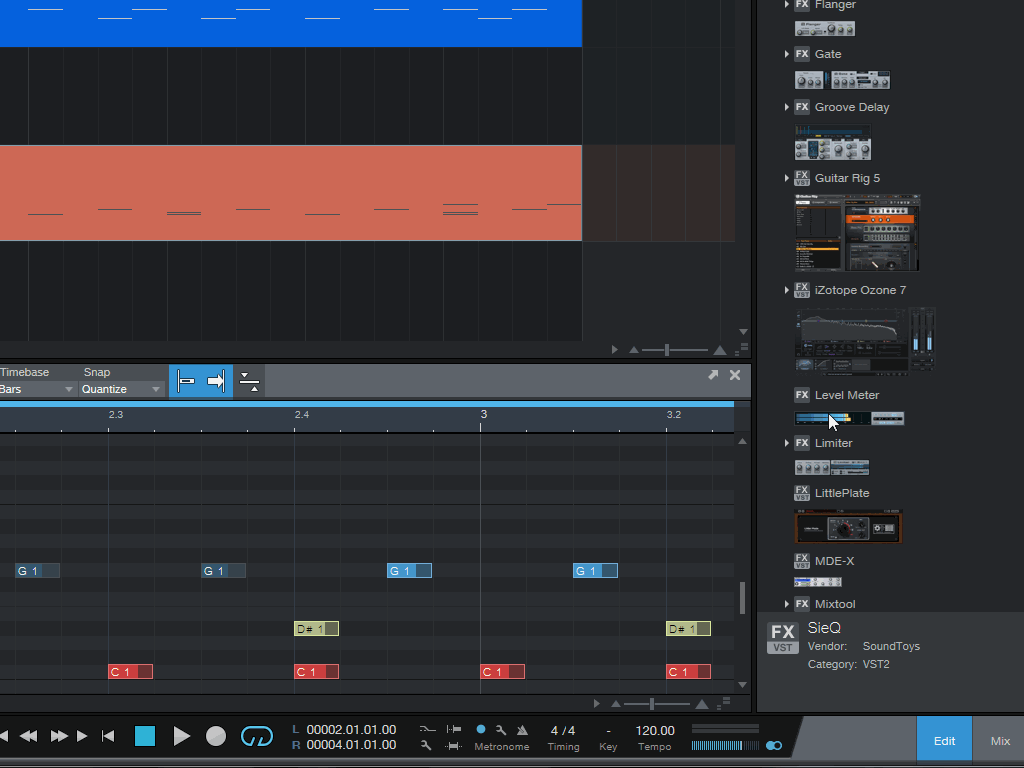The image size is (1024, 768).
Task: Expand the Limiter effect presets
Action: 786,443
